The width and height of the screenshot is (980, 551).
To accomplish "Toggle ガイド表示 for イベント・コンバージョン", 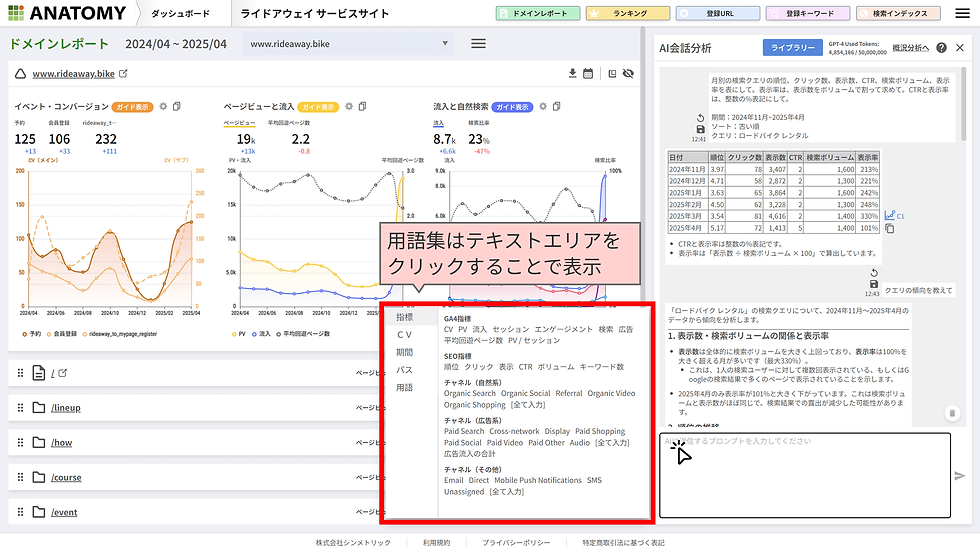I will [x=132, y=107].
